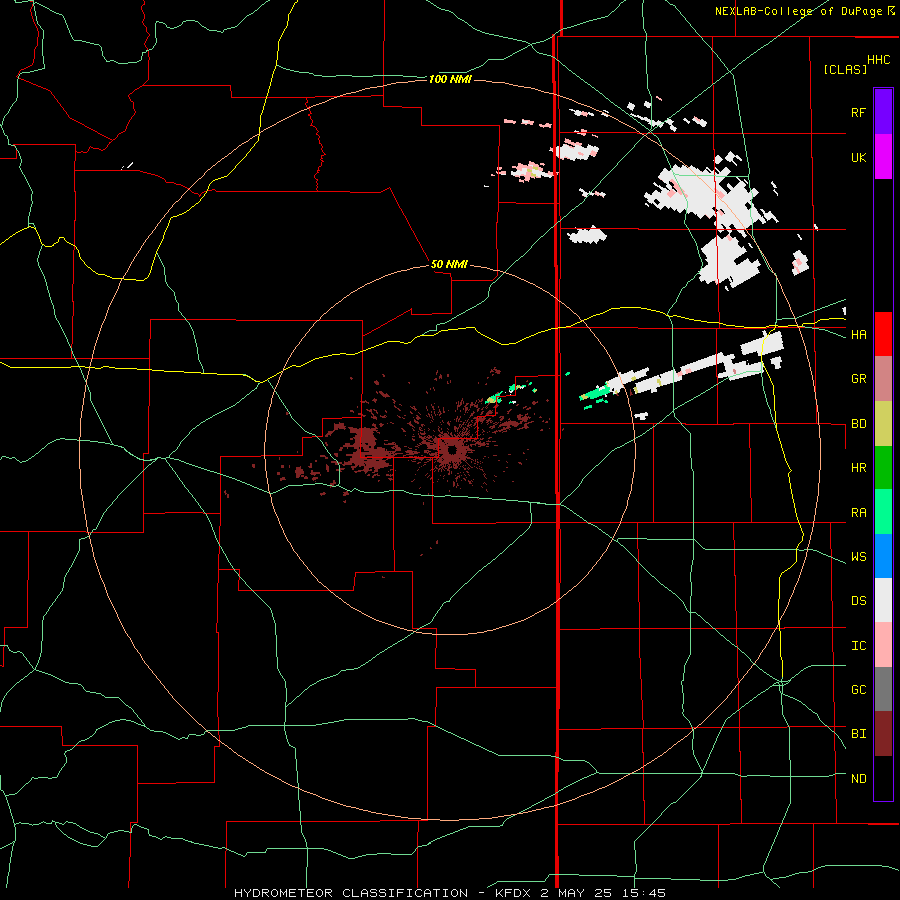Click the red HA color swatch
Image resolution: width=900 pixels, height=900 pixels.
click(883, 334)
